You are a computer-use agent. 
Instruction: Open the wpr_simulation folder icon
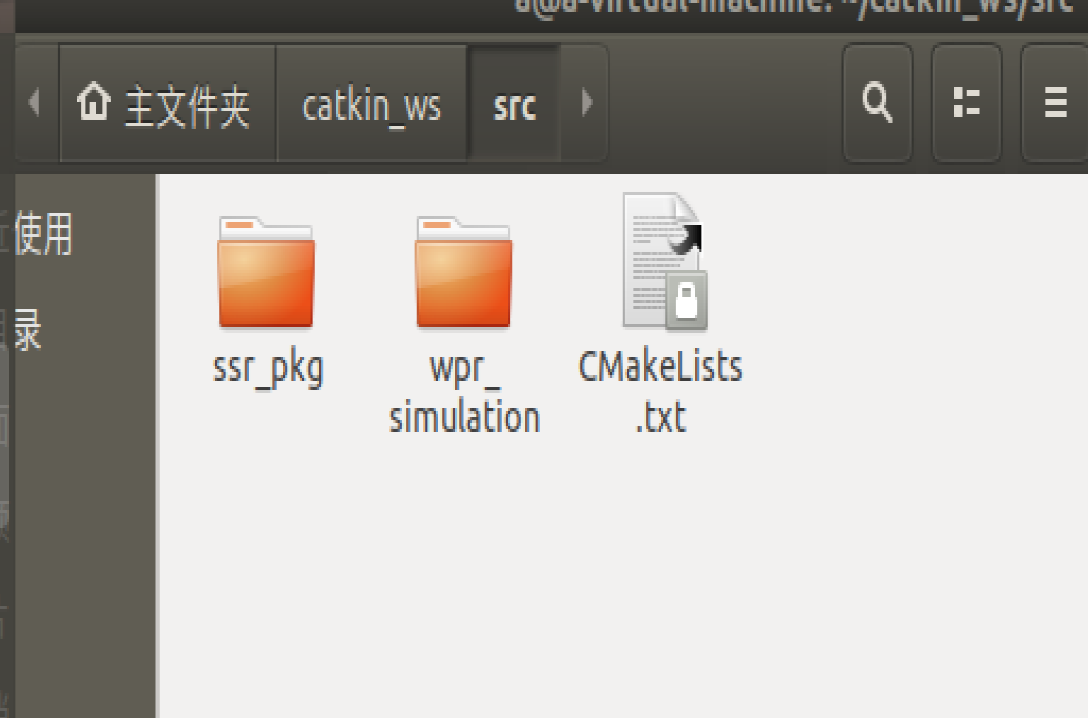click(x=464, y=272)
